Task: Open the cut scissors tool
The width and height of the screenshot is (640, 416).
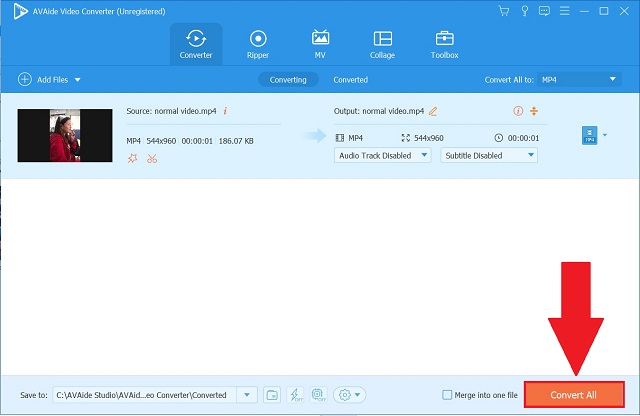Action: click(152, 158)
